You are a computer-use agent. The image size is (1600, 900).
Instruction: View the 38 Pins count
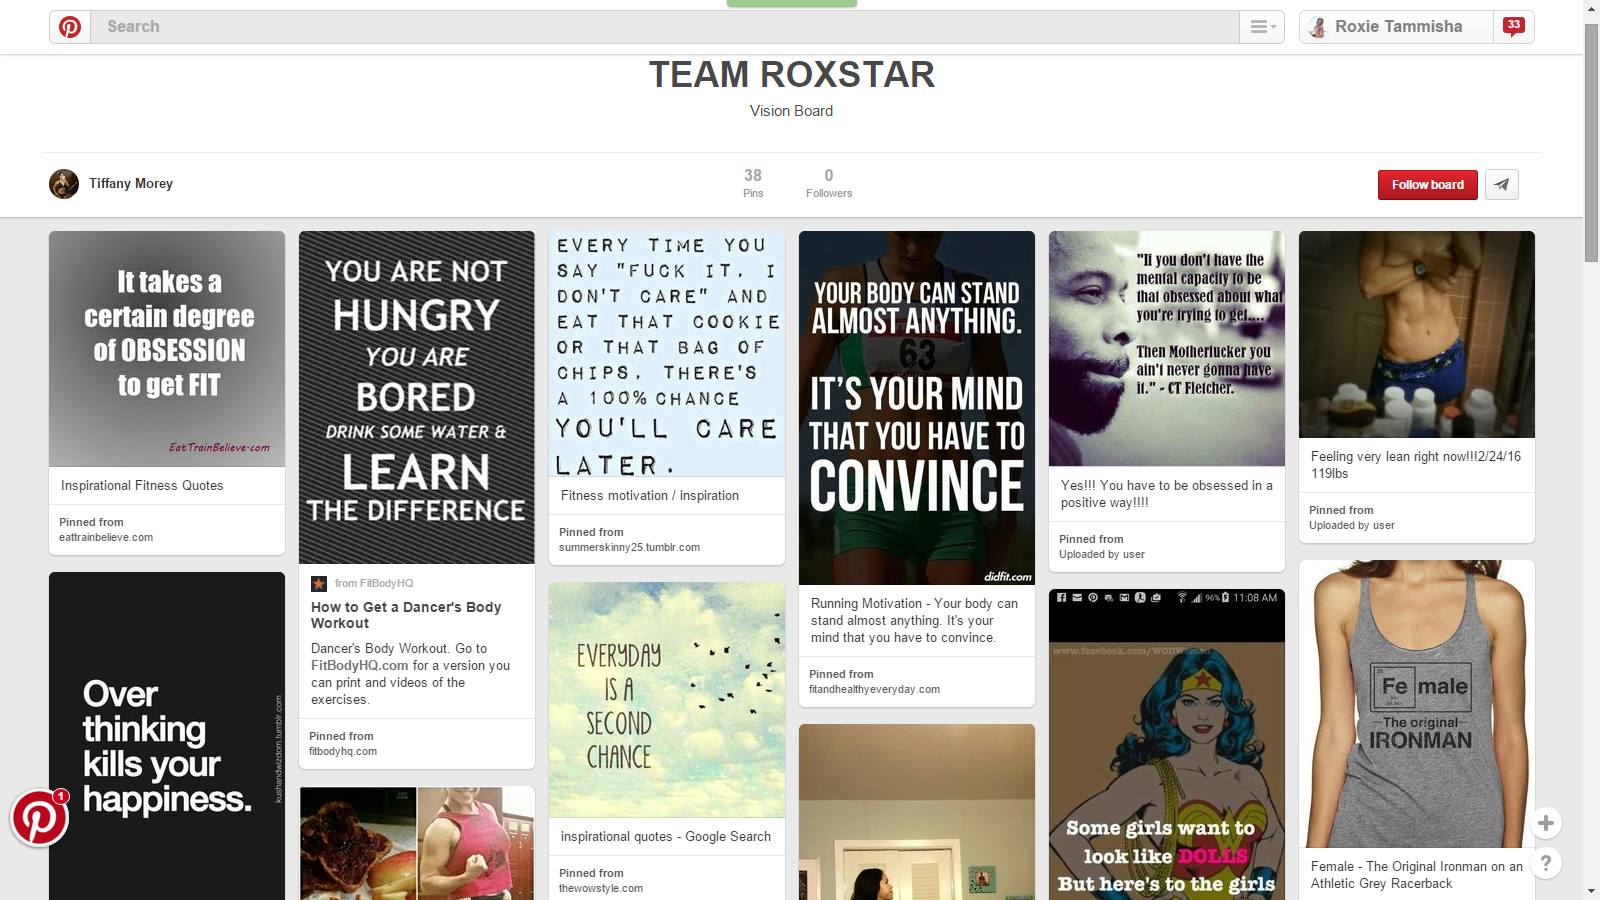coord(753,183)
